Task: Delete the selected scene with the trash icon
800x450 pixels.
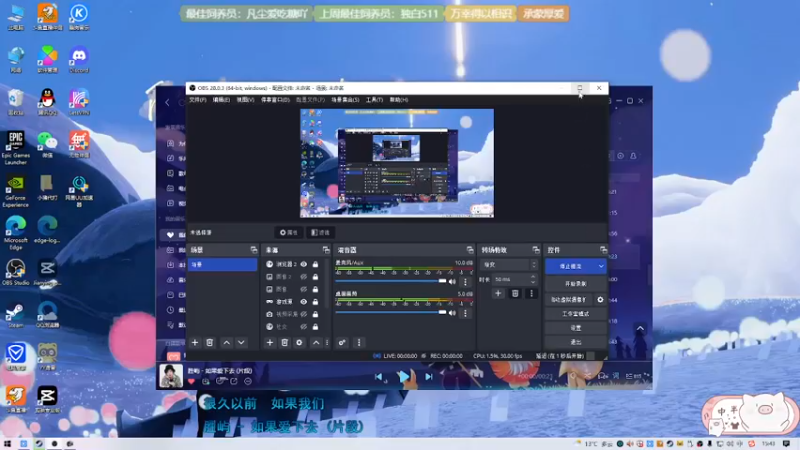Action: click(210, 343)
